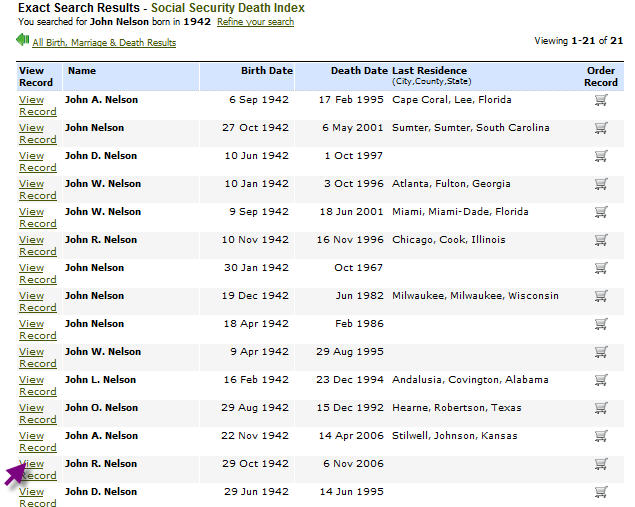The image size is (635, 507).
Task: Click death date 18 Jun 2001
Action: [x=351, y=211]
